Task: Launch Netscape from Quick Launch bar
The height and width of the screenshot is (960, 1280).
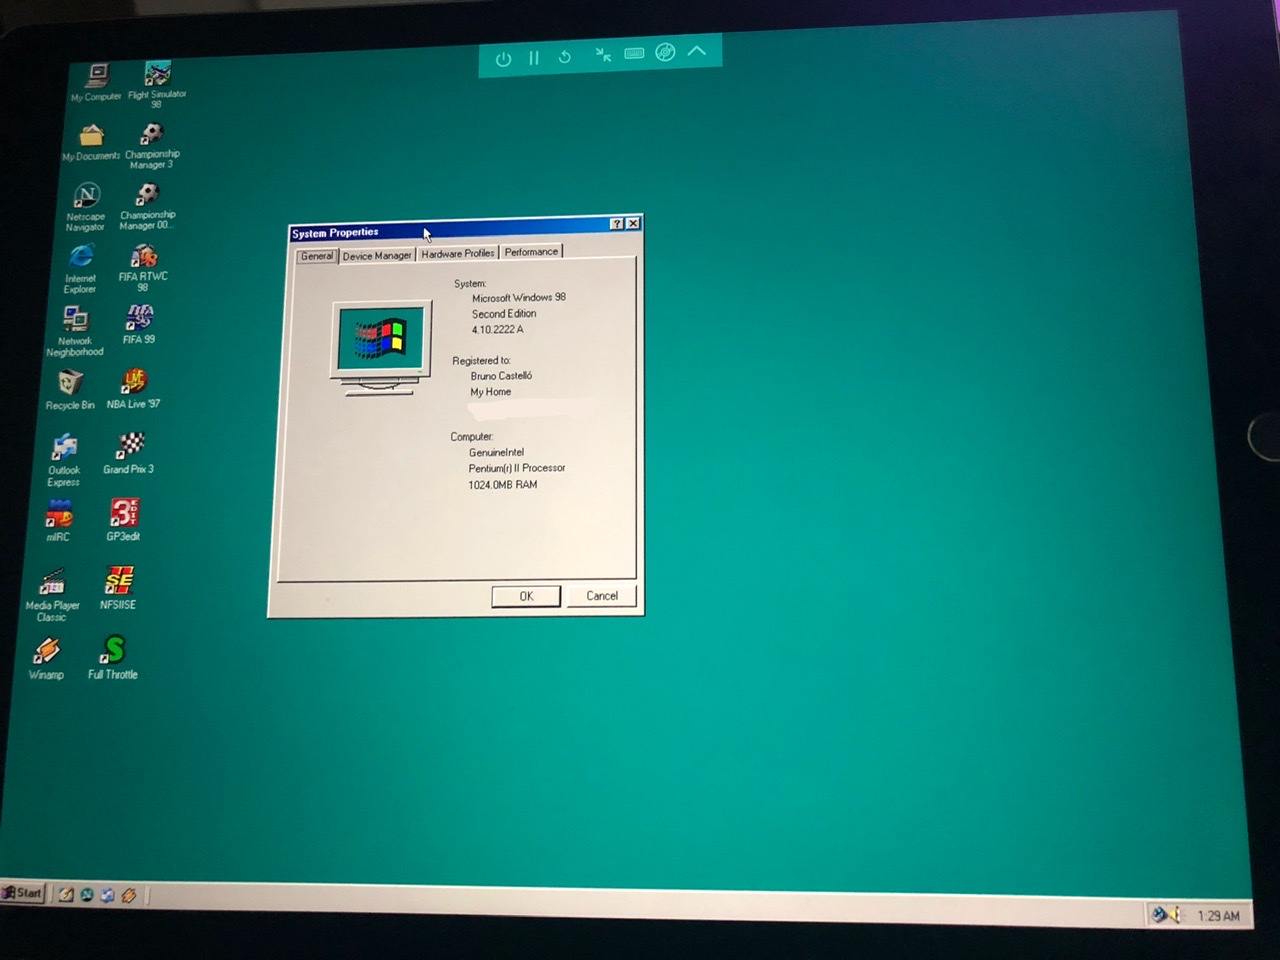Action: 87,895
